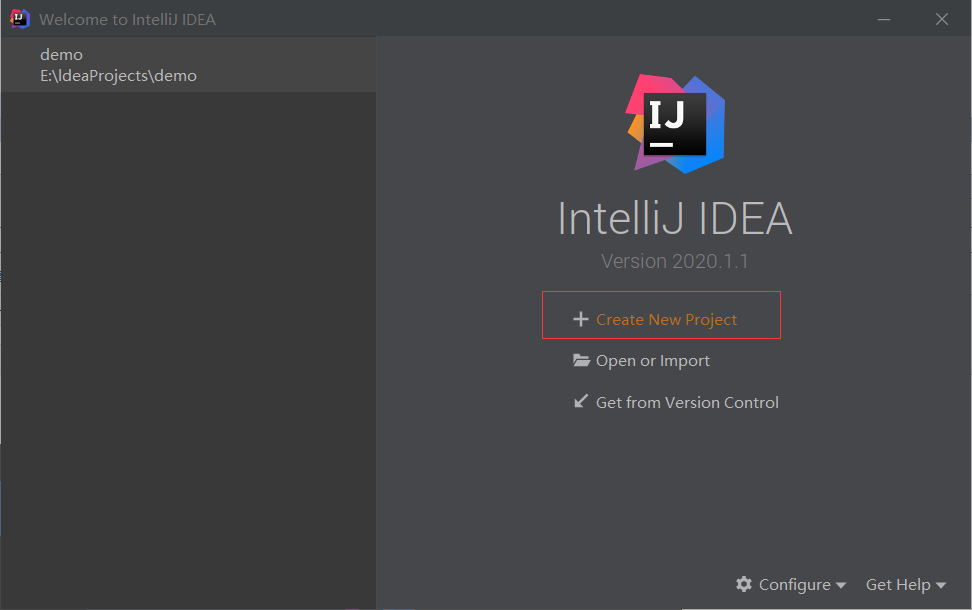Open the Configure menu label
The image size is (972, 610).
[794, 585]
